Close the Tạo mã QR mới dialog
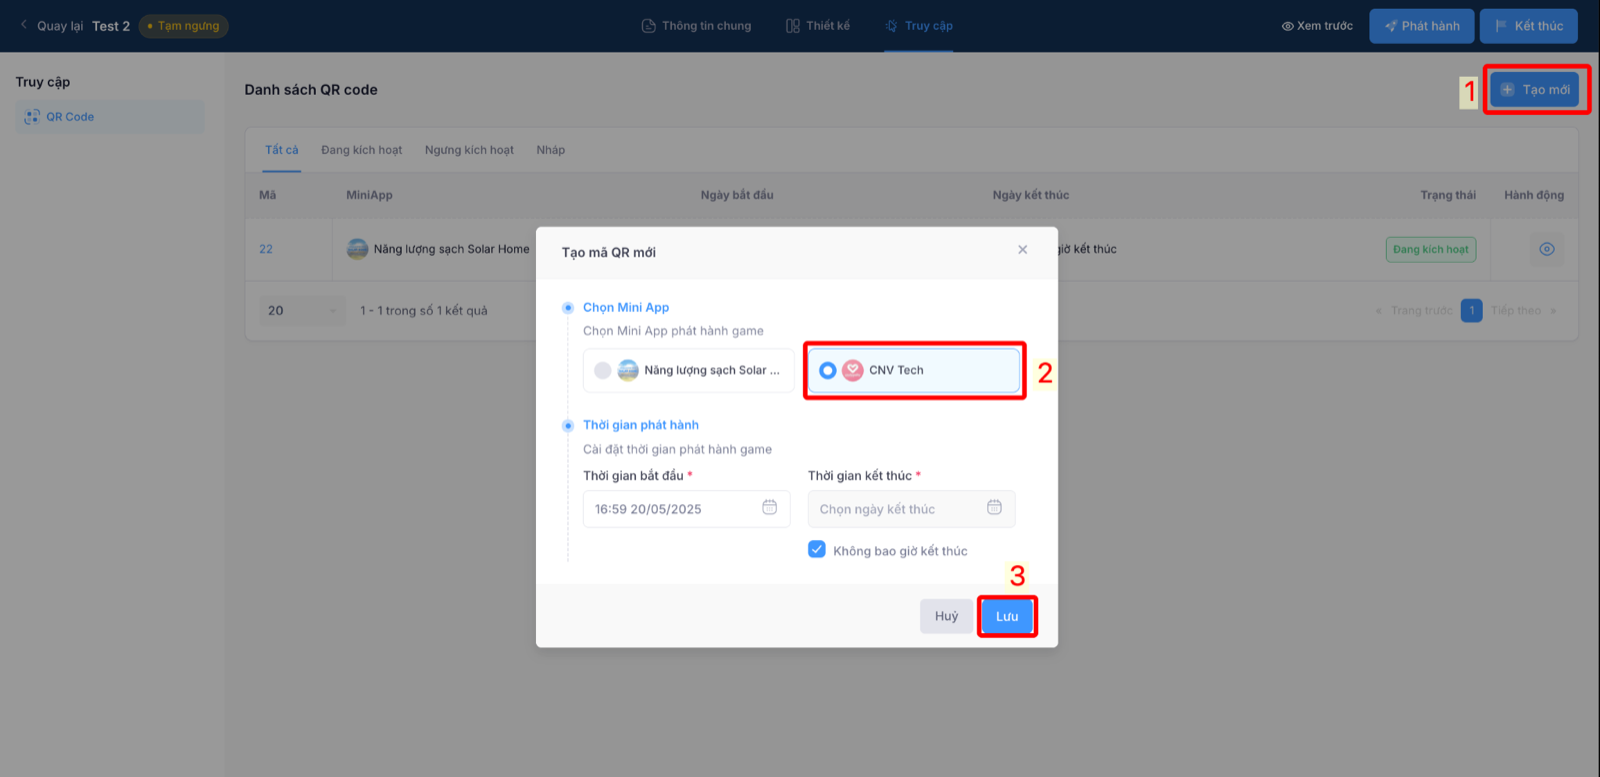This screenshot has height=777, width=1600. [1023, 250]
